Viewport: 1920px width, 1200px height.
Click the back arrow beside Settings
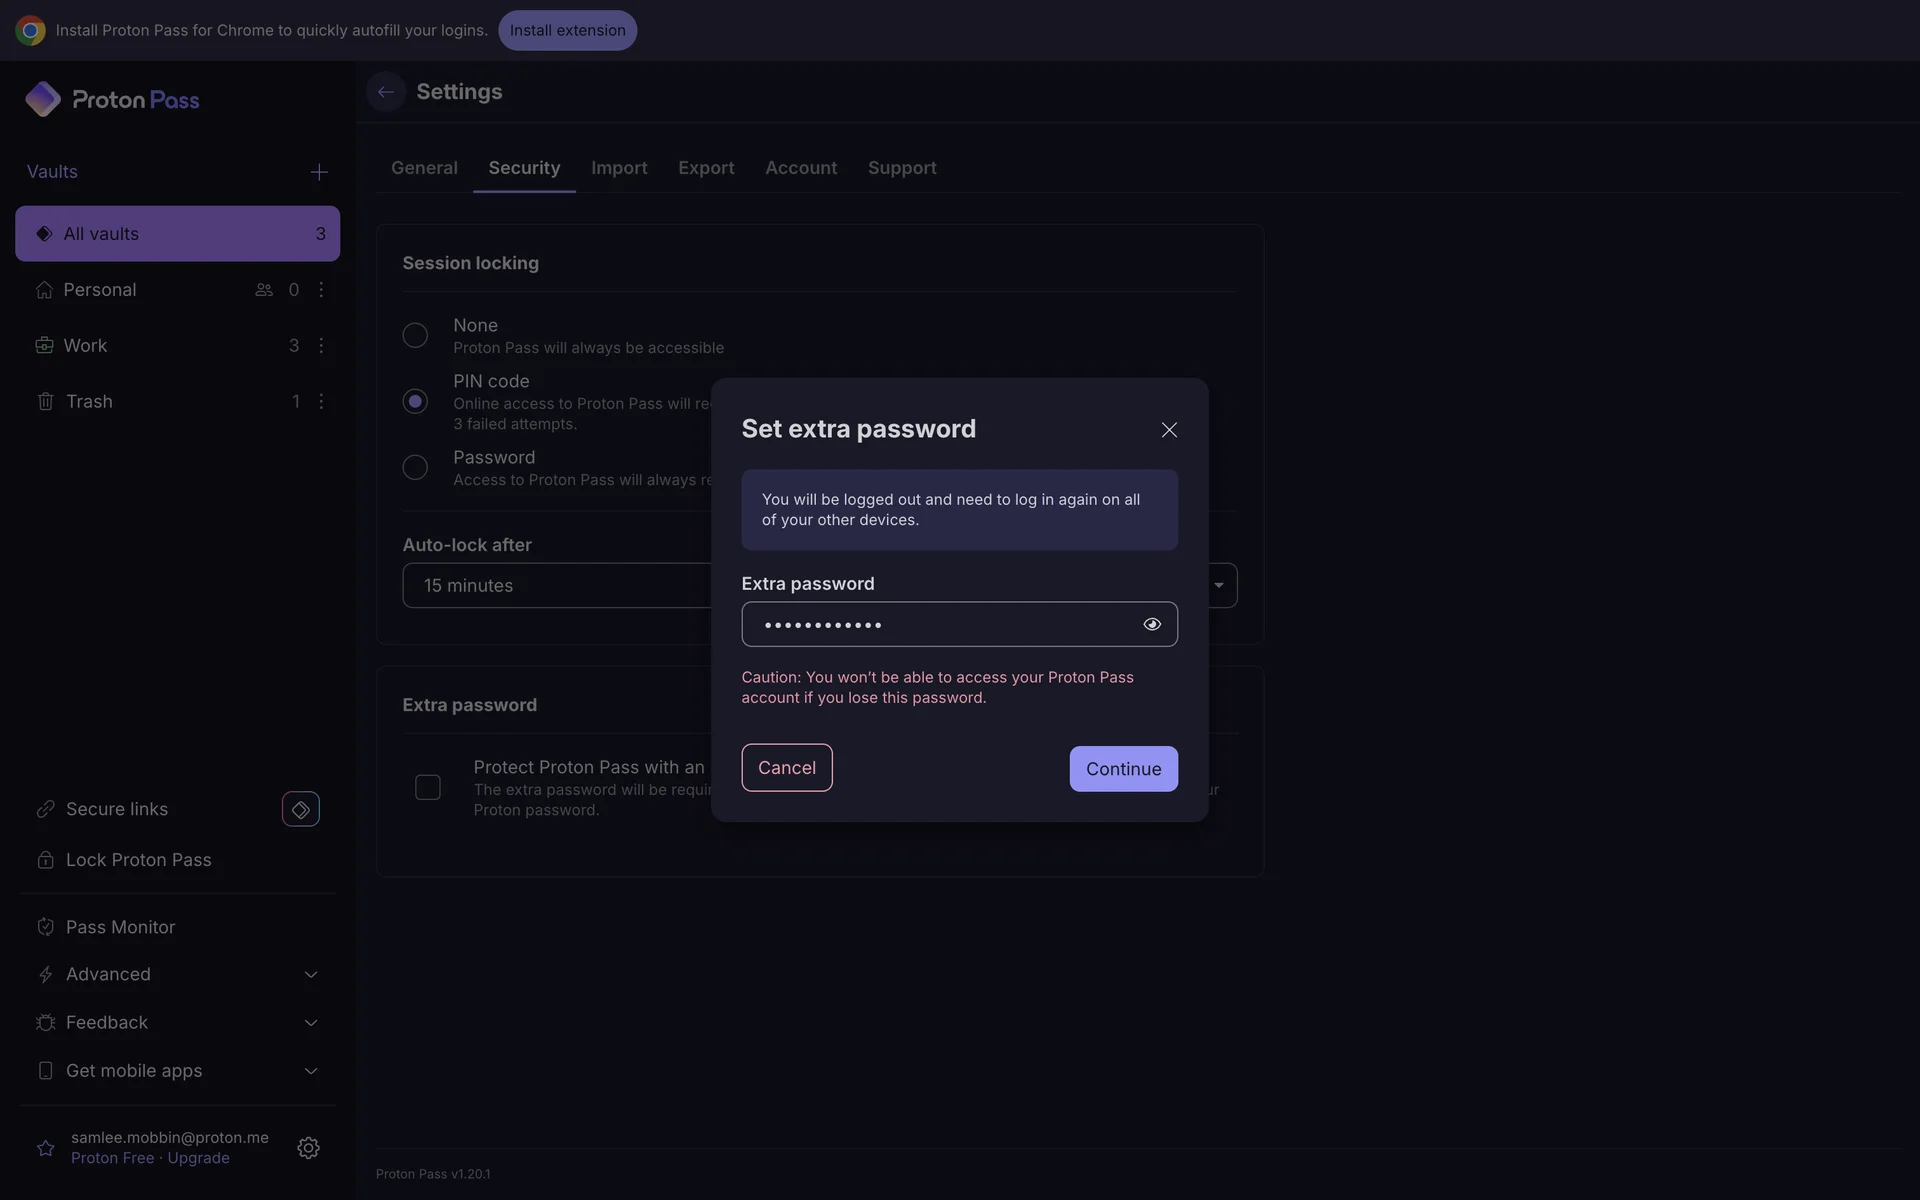pos(385,92)
